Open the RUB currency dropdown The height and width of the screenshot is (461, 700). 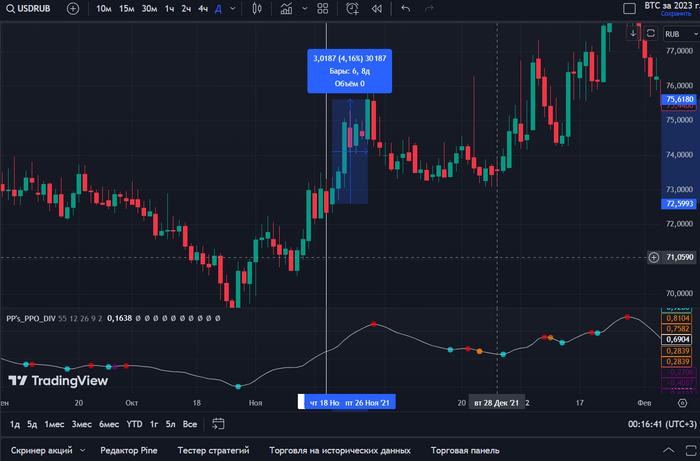(x=680, y=34)
